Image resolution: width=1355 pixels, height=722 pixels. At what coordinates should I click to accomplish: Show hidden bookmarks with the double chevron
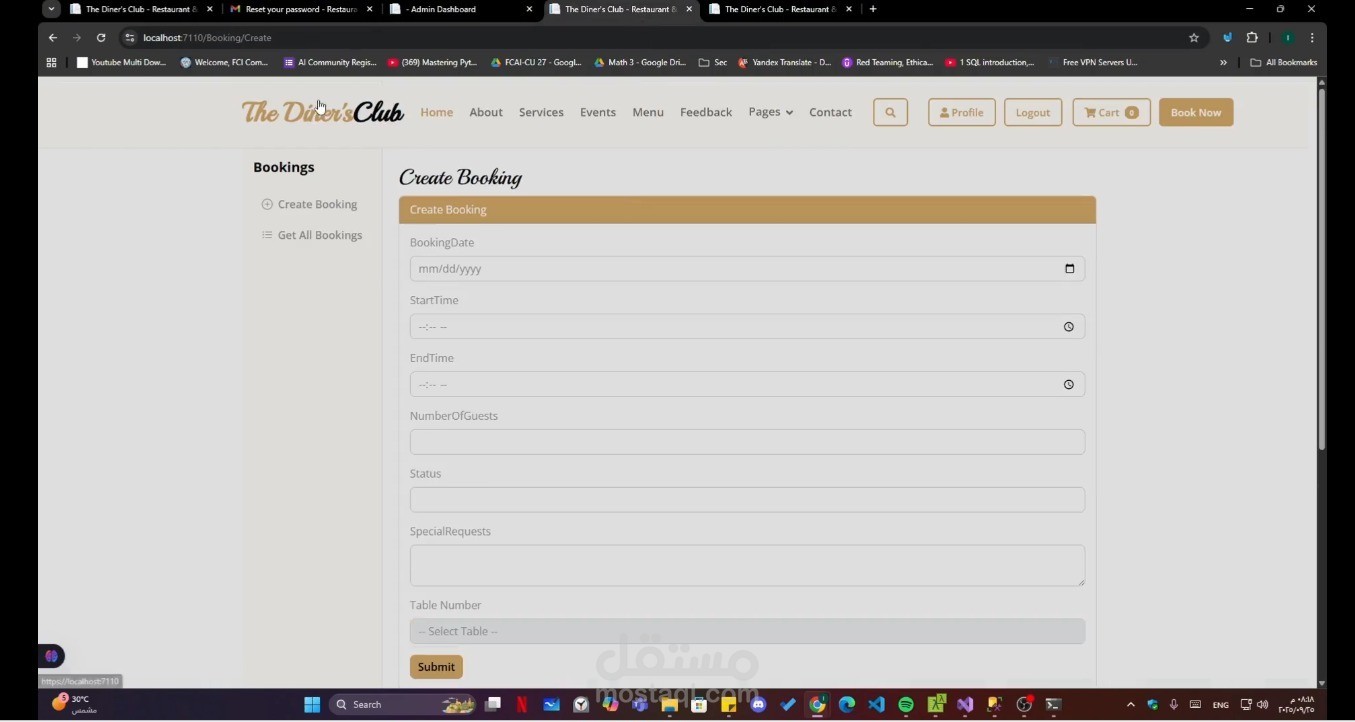[x=1223, y=62]
